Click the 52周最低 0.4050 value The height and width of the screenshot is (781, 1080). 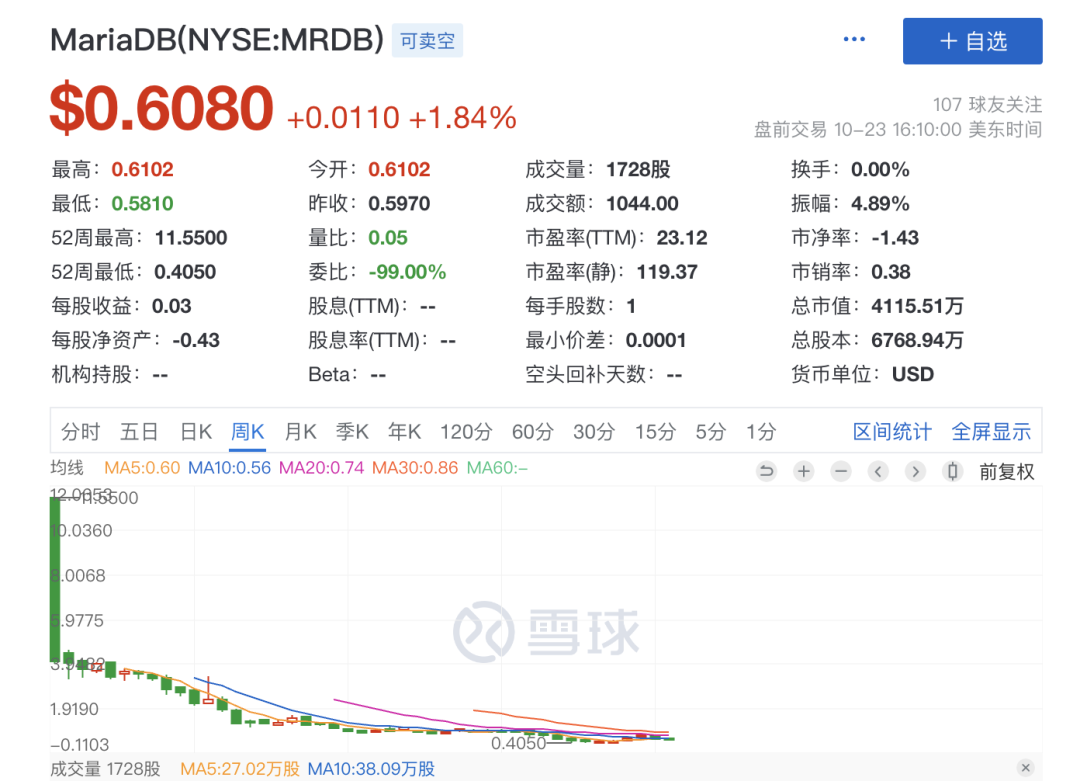coord(185,272)
